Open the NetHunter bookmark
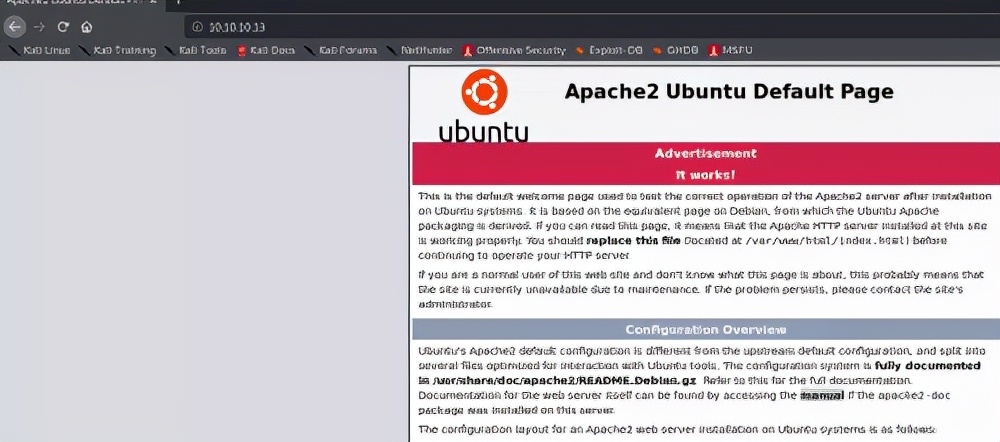The width and height of the screenshot is (1000, 442). click(x=420, y=50)
